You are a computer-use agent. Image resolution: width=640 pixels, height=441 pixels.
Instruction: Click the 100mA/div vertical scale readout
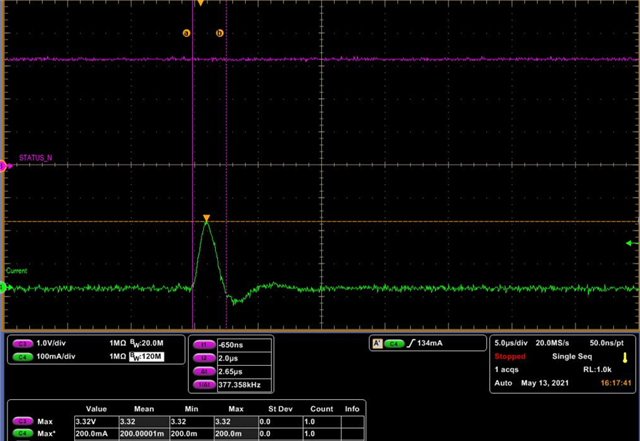(x=56, y=356)
